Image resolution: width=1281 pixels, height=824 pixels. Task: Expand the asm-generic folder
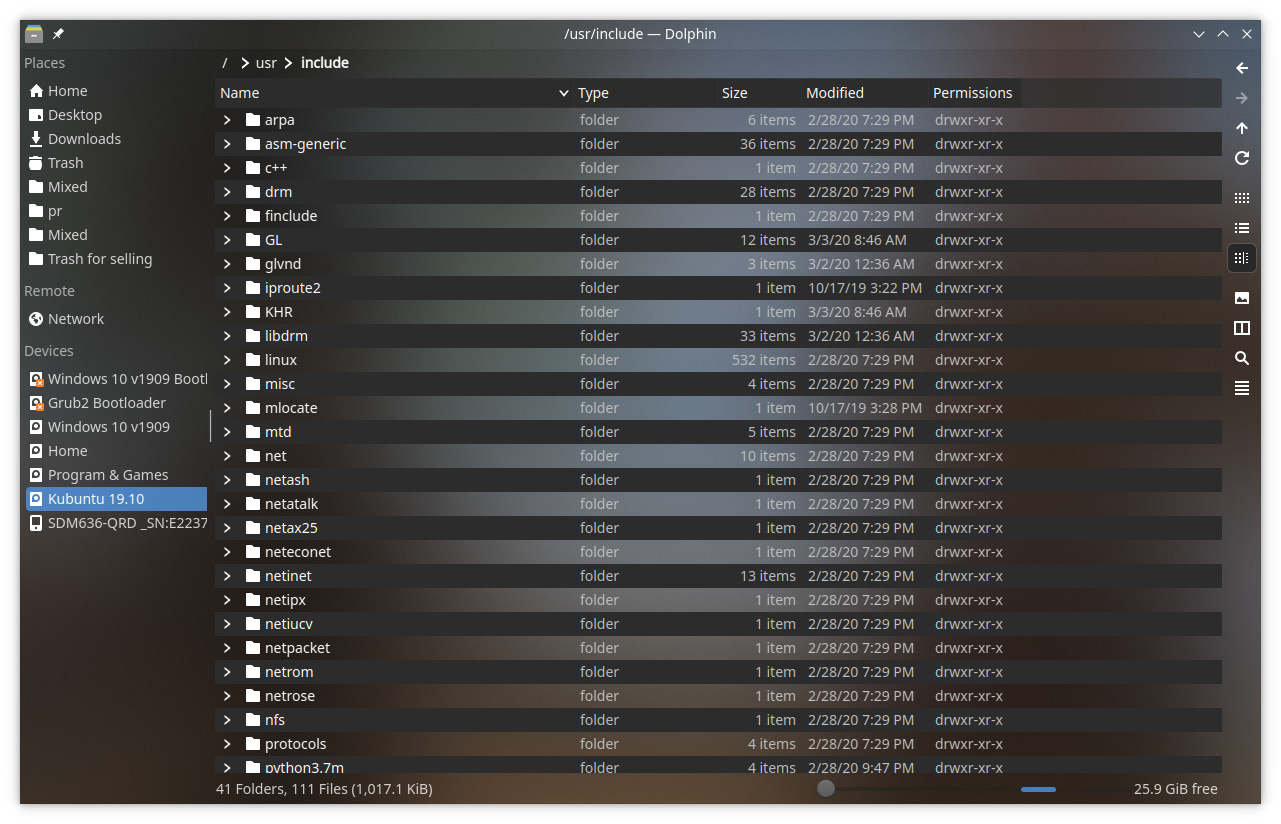click(227, 144)
